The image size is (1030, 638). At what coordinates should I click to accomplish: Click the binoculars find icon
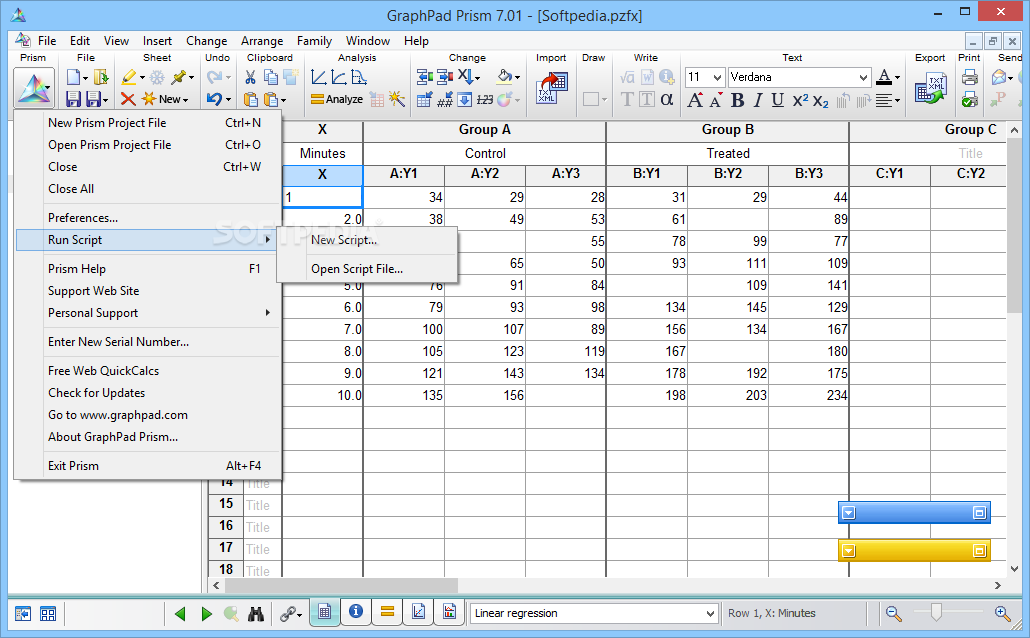(x=256, y=614)
